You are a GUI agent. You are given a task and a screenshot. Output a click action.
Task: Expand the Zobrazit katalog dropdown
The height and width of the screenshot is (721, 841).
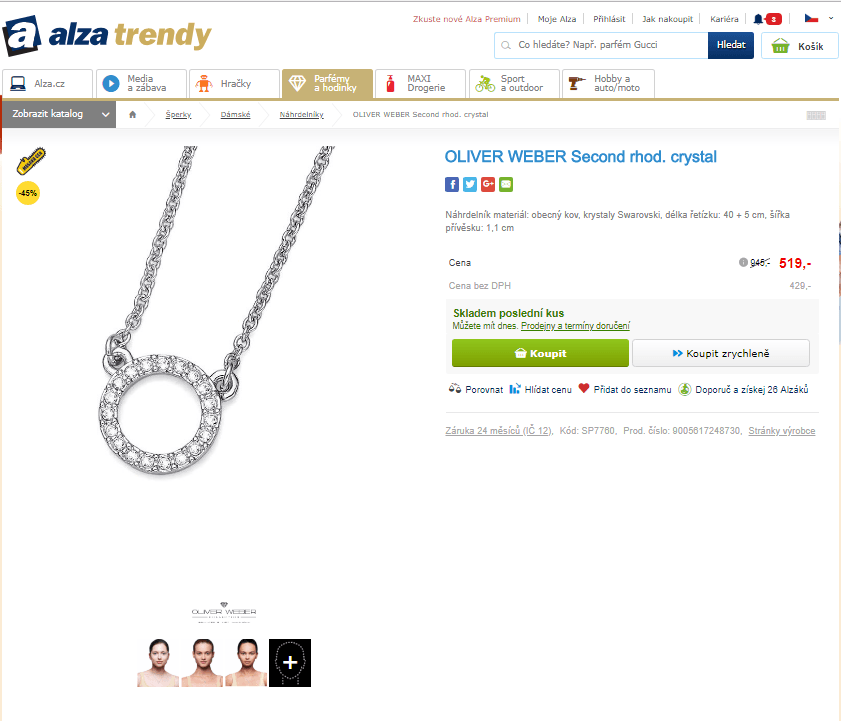coord(58,114)
